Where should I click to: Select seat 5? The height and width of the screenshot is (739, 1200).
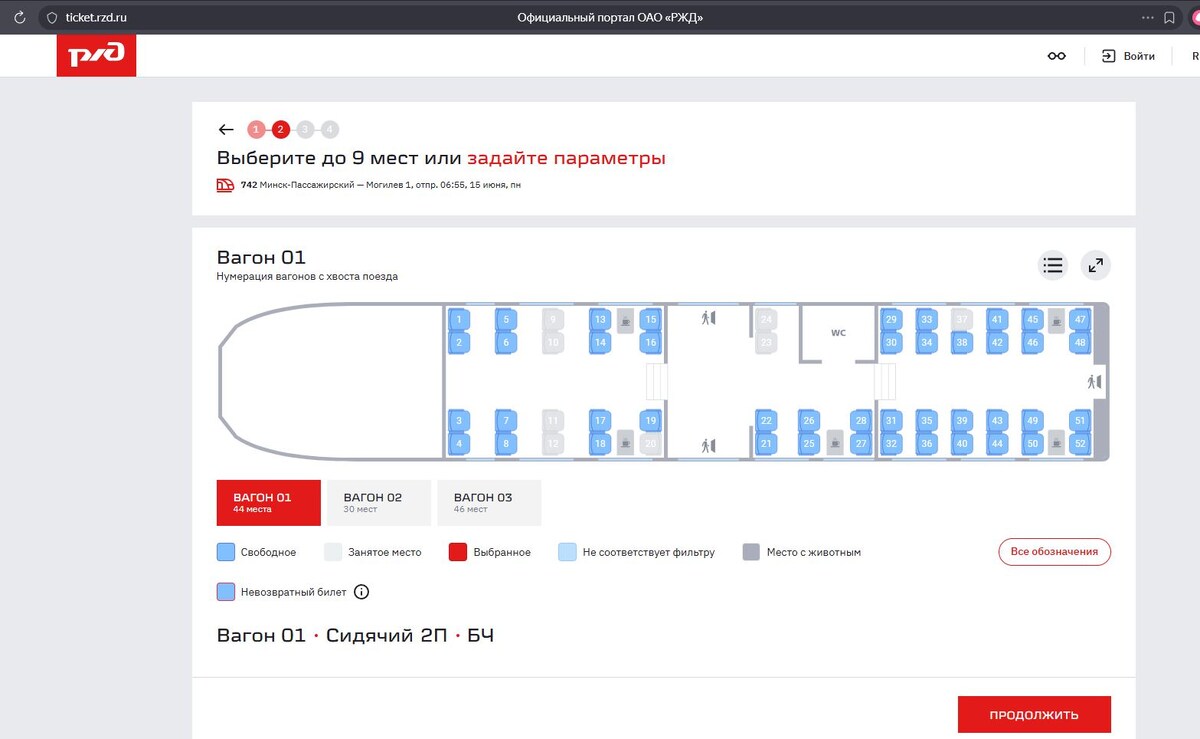[506, 320]
